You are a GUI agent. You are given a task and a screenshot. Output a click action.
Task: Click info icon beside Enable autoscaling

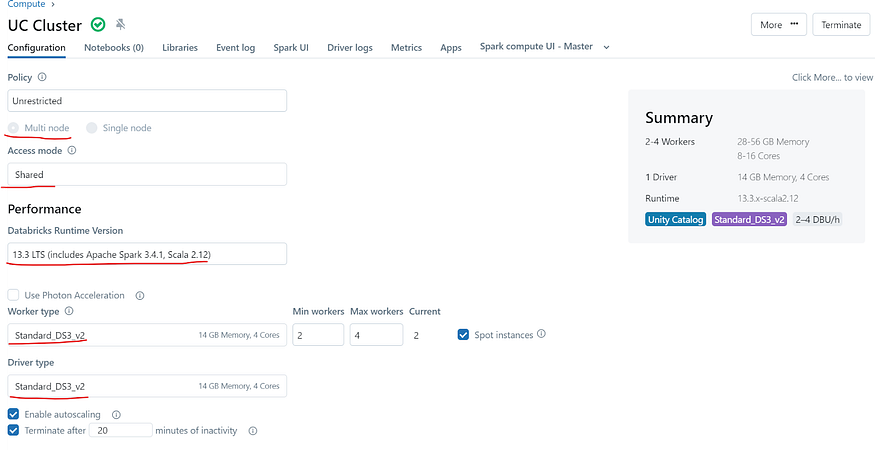tap(116, 415)
